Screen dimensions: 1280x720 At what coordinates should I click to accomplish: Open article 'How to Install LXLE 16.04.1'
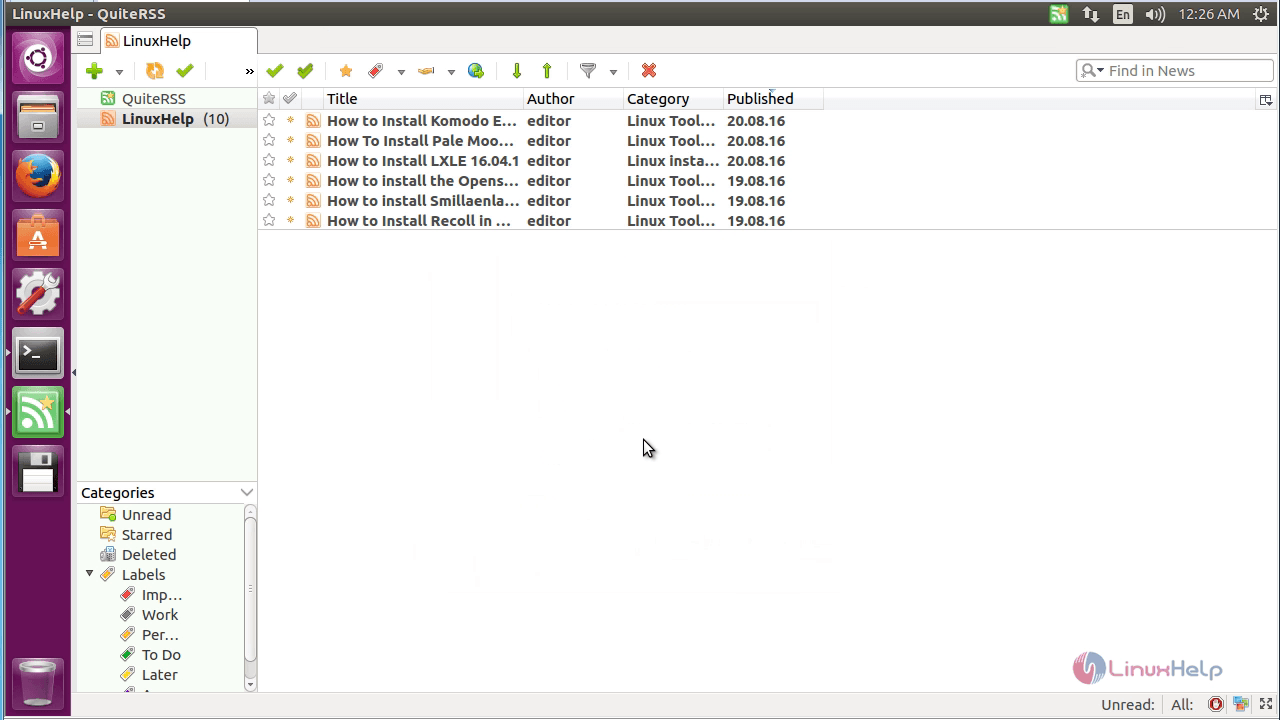(x=423, y=161)
